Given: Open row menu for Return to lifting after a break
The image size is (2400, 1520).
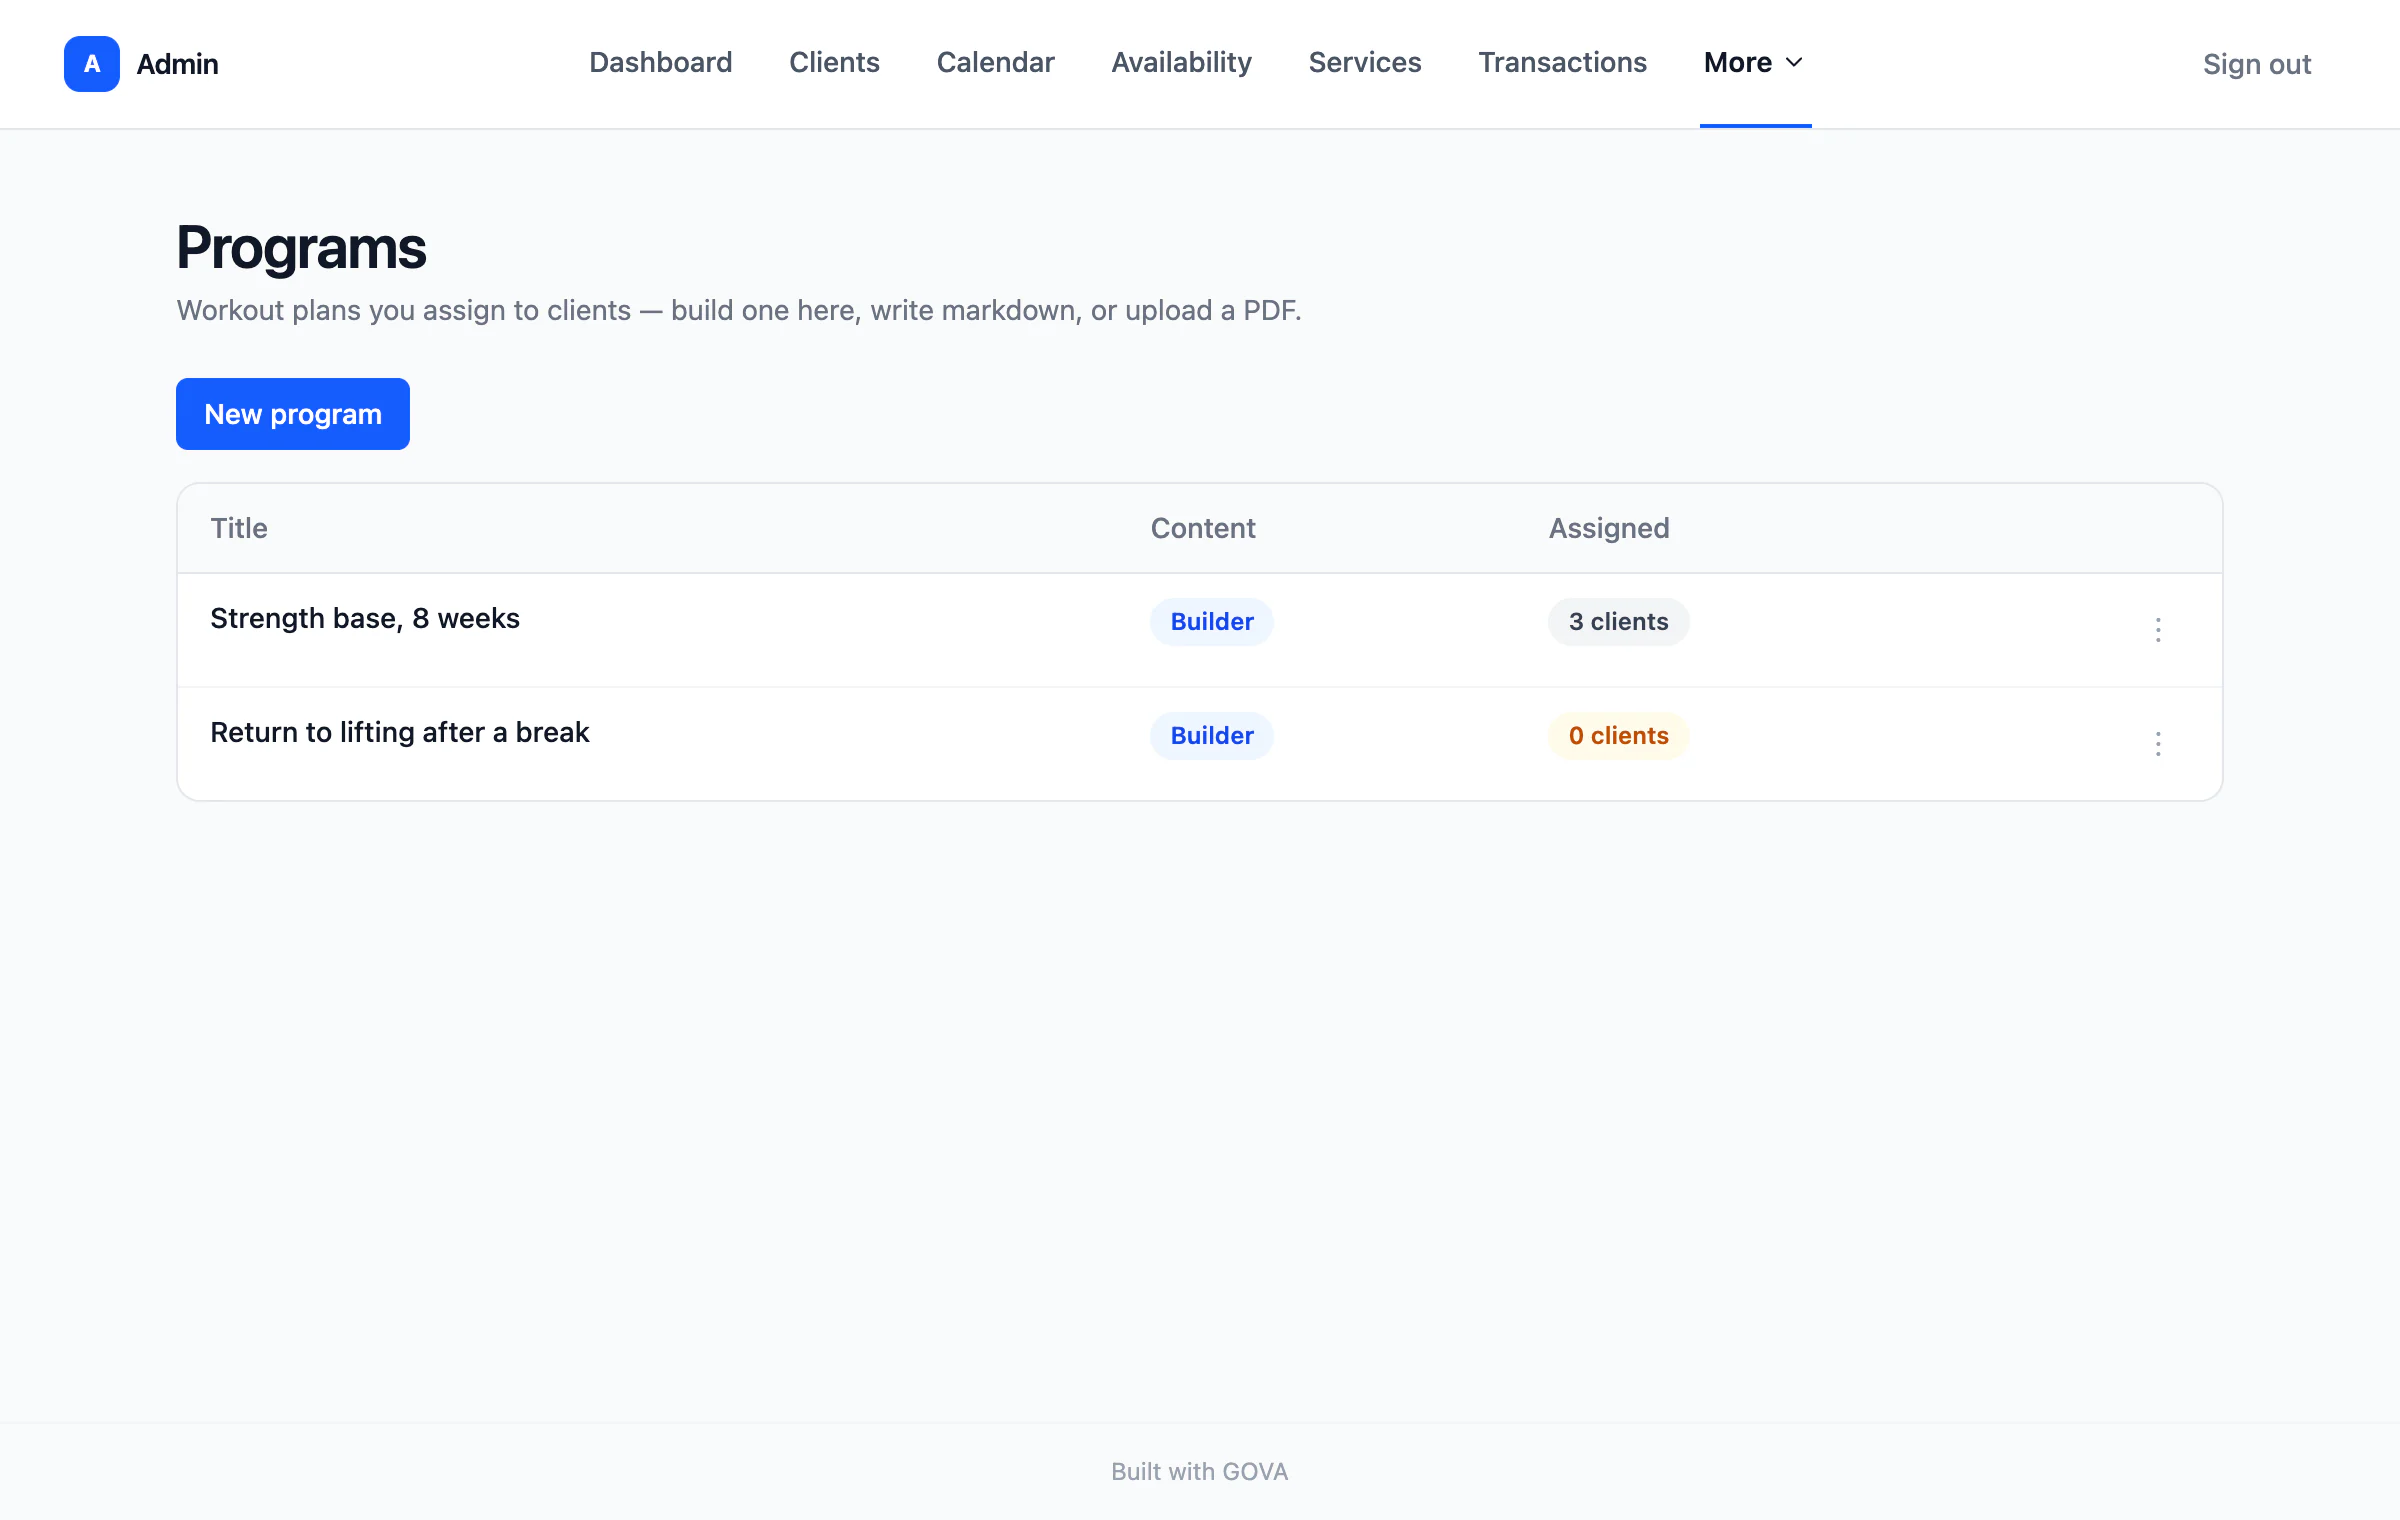Looking at the screenshot, I should tap(2158, 744).
